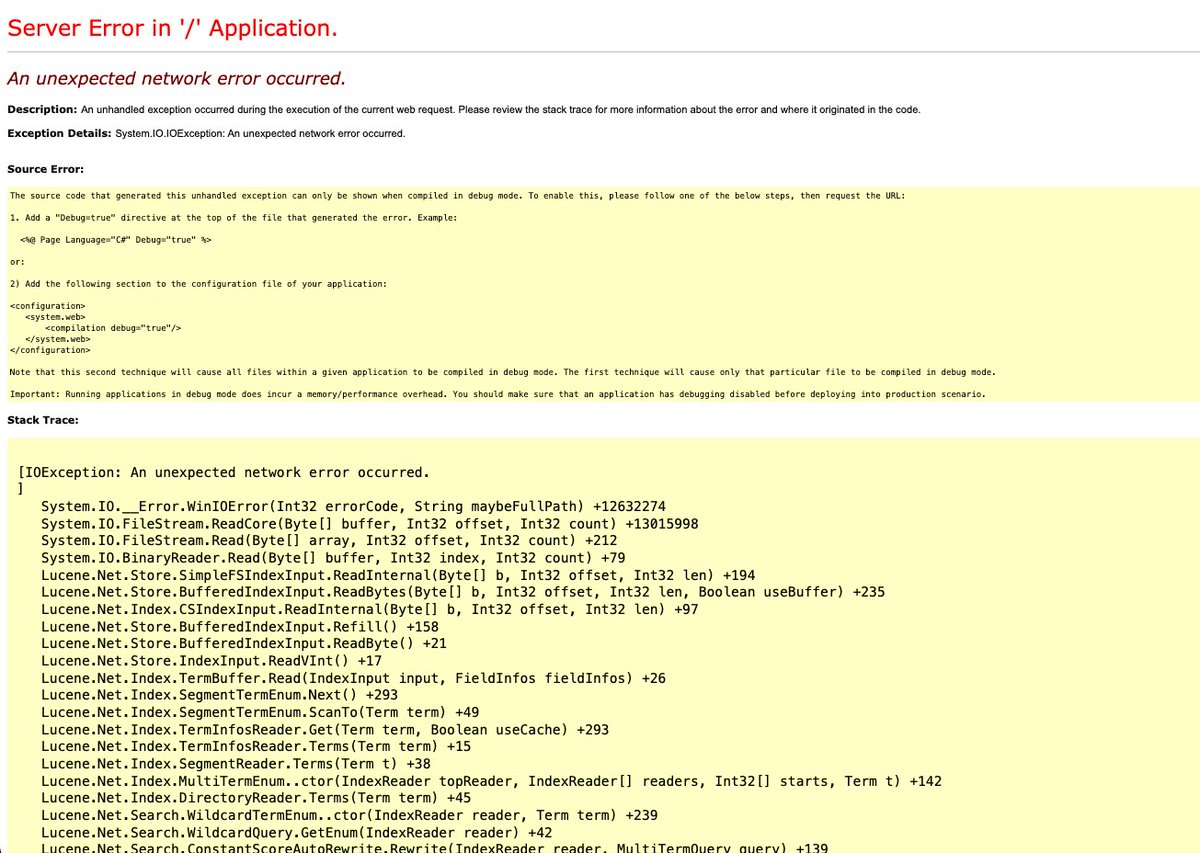Click the 'SimpleFSIndexInput.ReadInternal' stack line
This screenshot has height=853, width=1200.
point(398,575)
